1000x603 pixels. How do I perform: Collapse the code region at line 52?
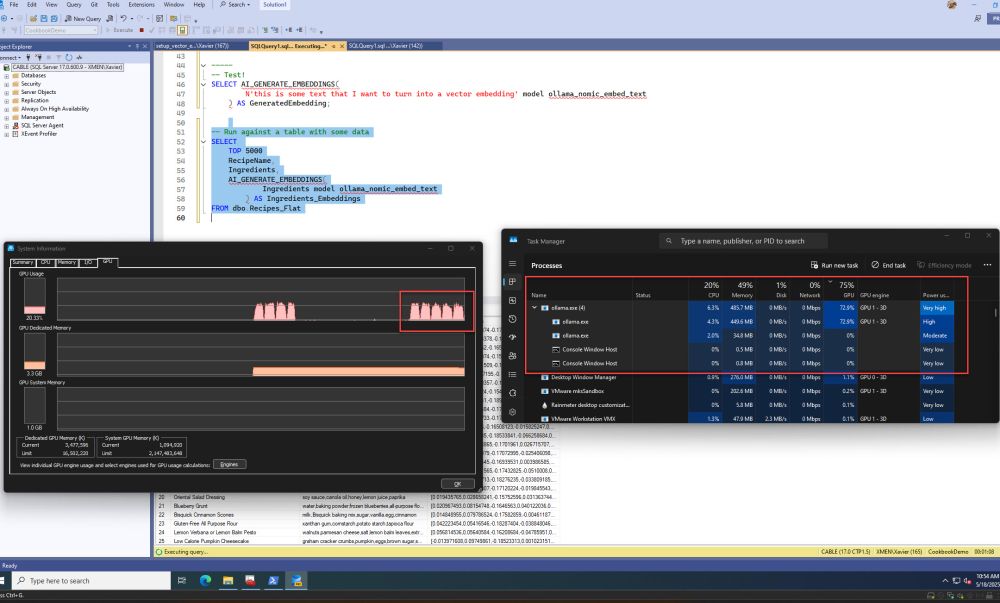pyautogui.click(x=203, y=142)
